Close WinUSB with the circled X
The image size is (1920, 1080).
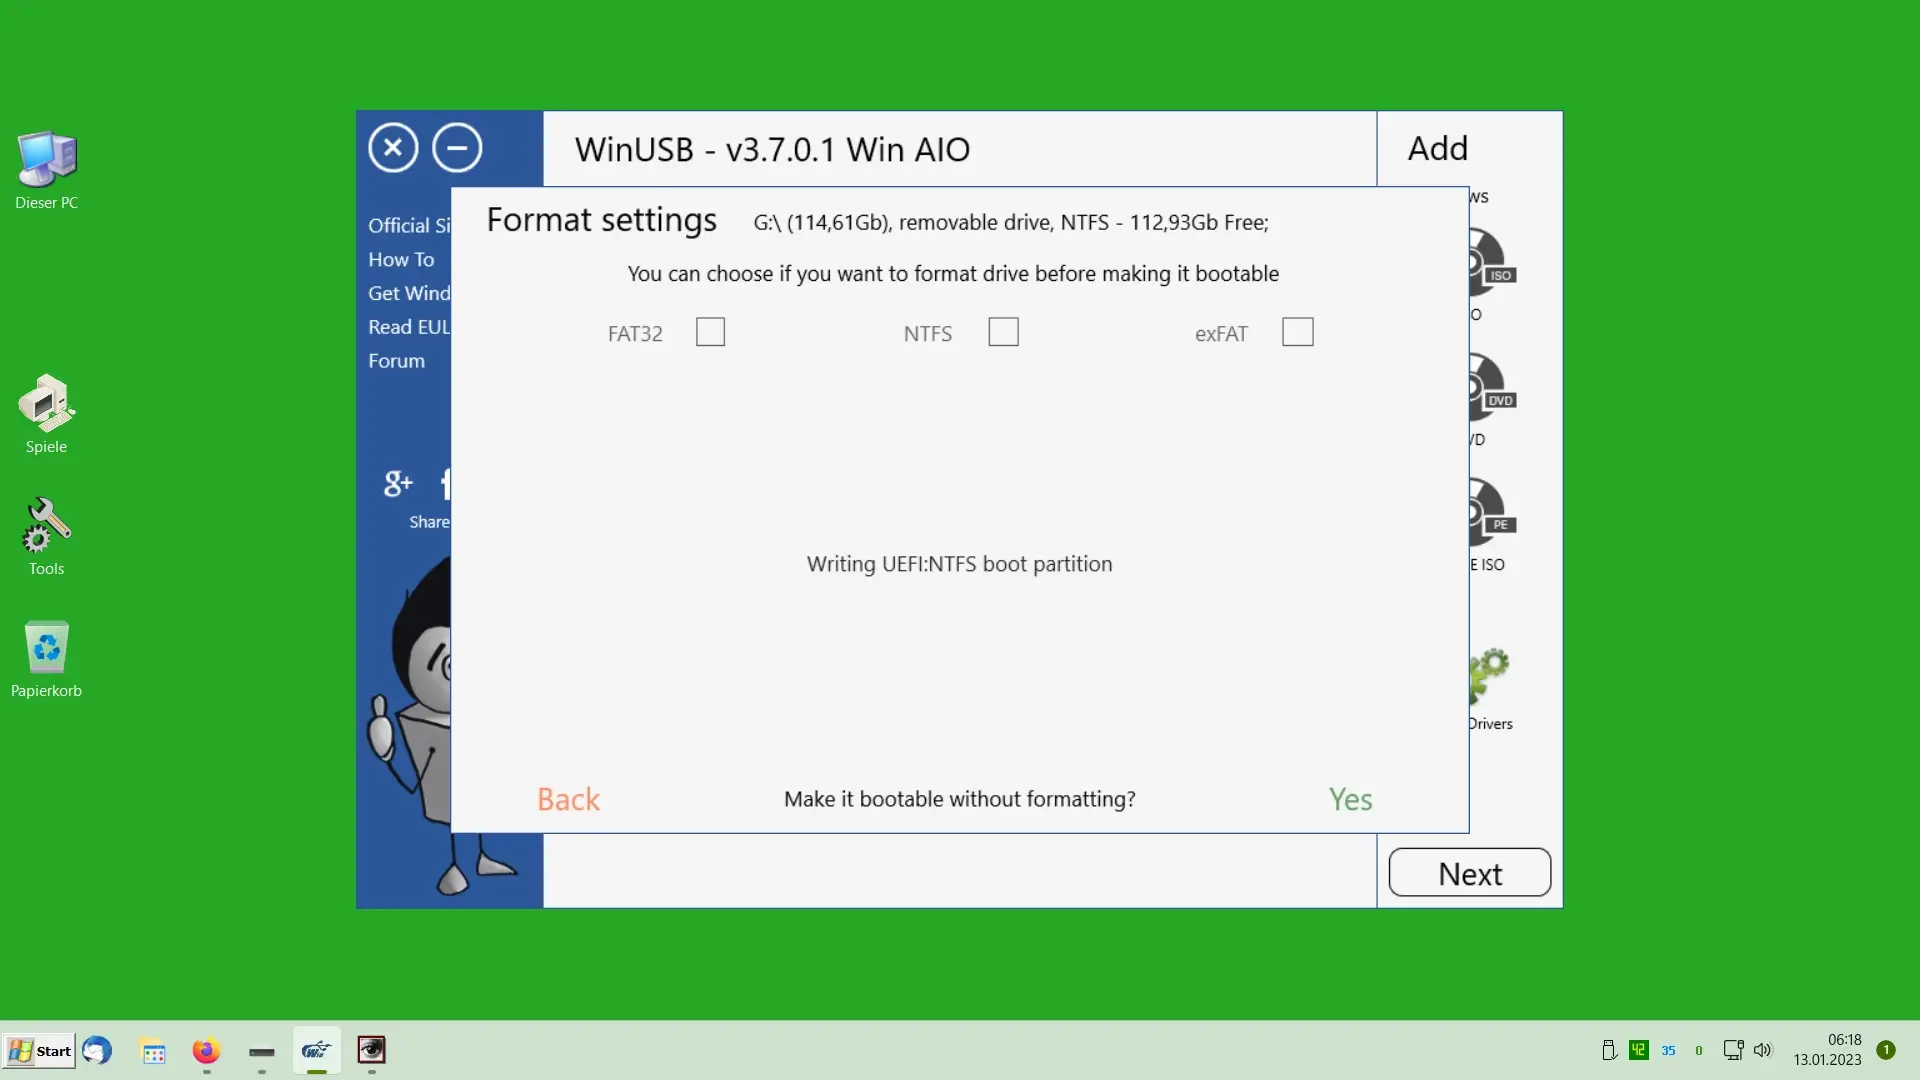(x=393, y=148)
